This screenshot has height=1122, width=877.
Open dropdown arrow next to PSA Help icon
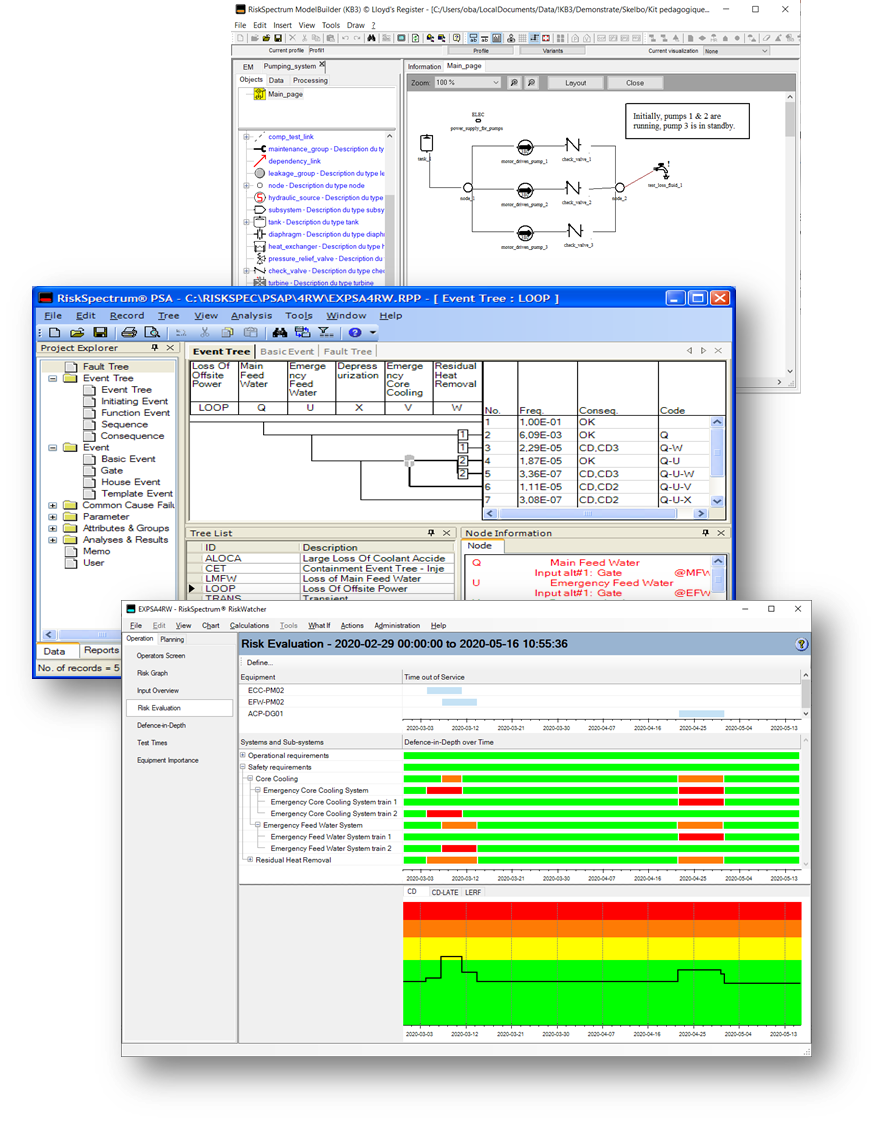click(x=373, y=333)
